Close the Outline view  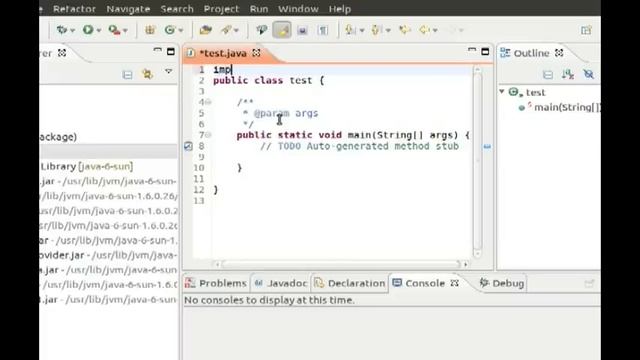point(559,53)
